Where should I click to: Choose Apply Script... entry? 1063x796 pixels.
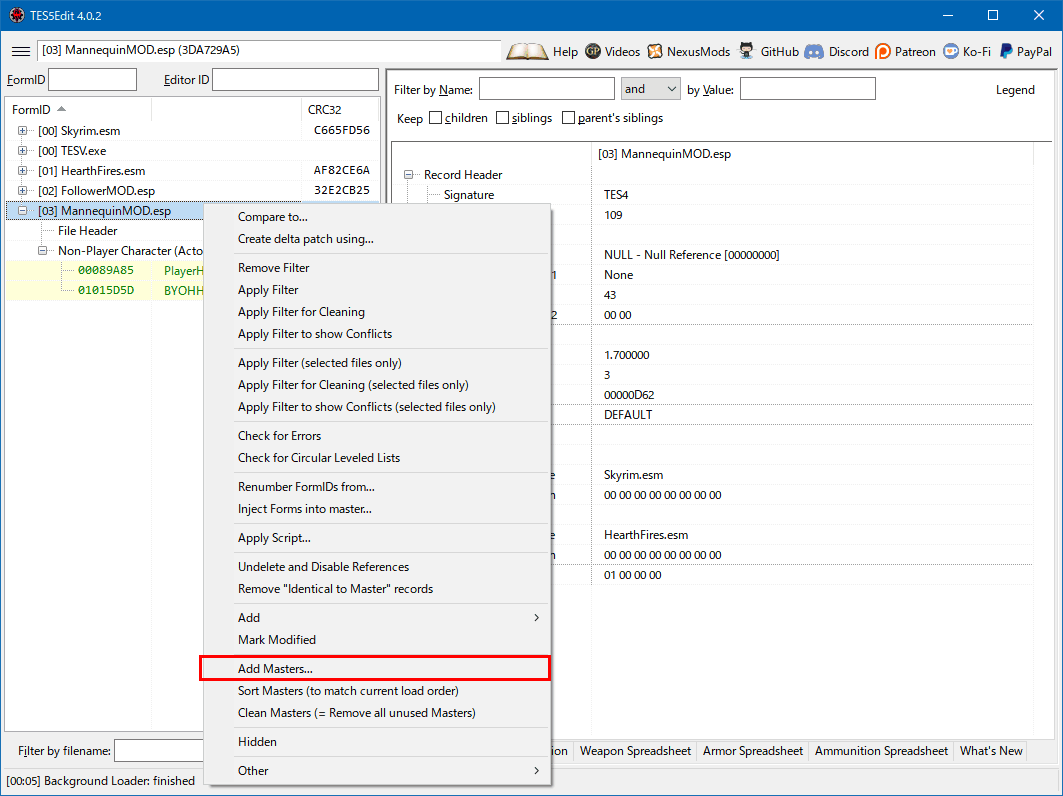378,538
